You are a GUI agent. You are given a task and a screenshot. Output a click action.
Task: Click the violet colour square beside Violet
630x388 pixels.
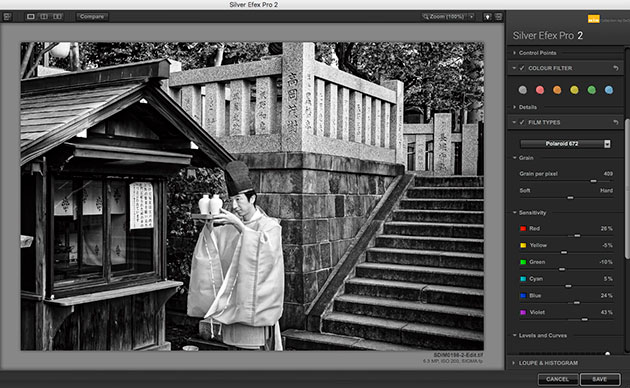pyautogui.click(x=523, y=312)
